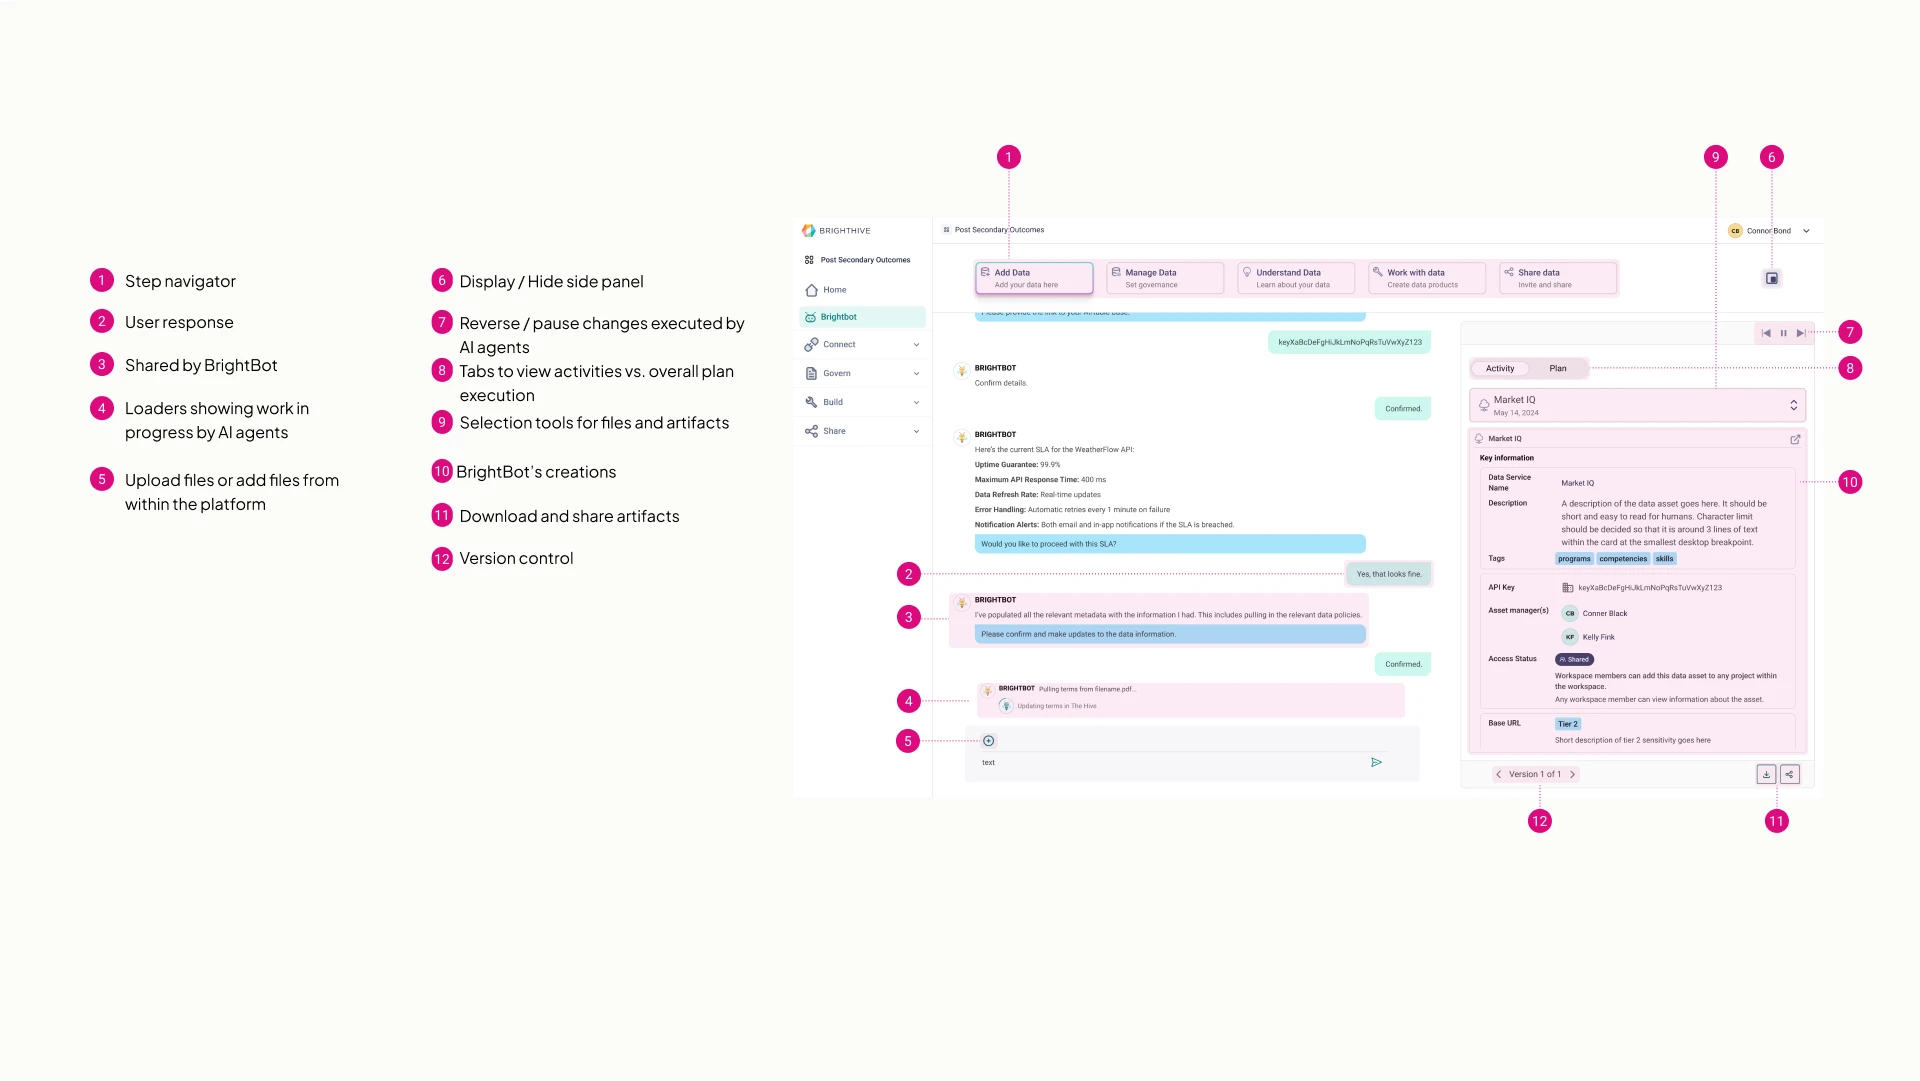The width and height of the screenshot is (1920, 1081).
Task: Click the programs tag chip
Action: click(1573, 559)
